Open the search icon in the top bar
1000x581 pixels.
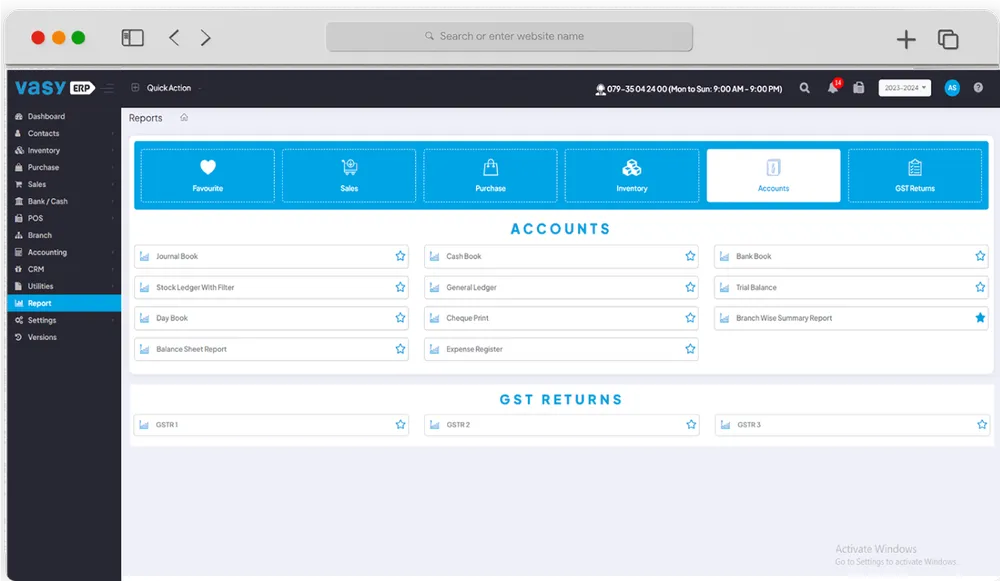[x=805, y=88]
